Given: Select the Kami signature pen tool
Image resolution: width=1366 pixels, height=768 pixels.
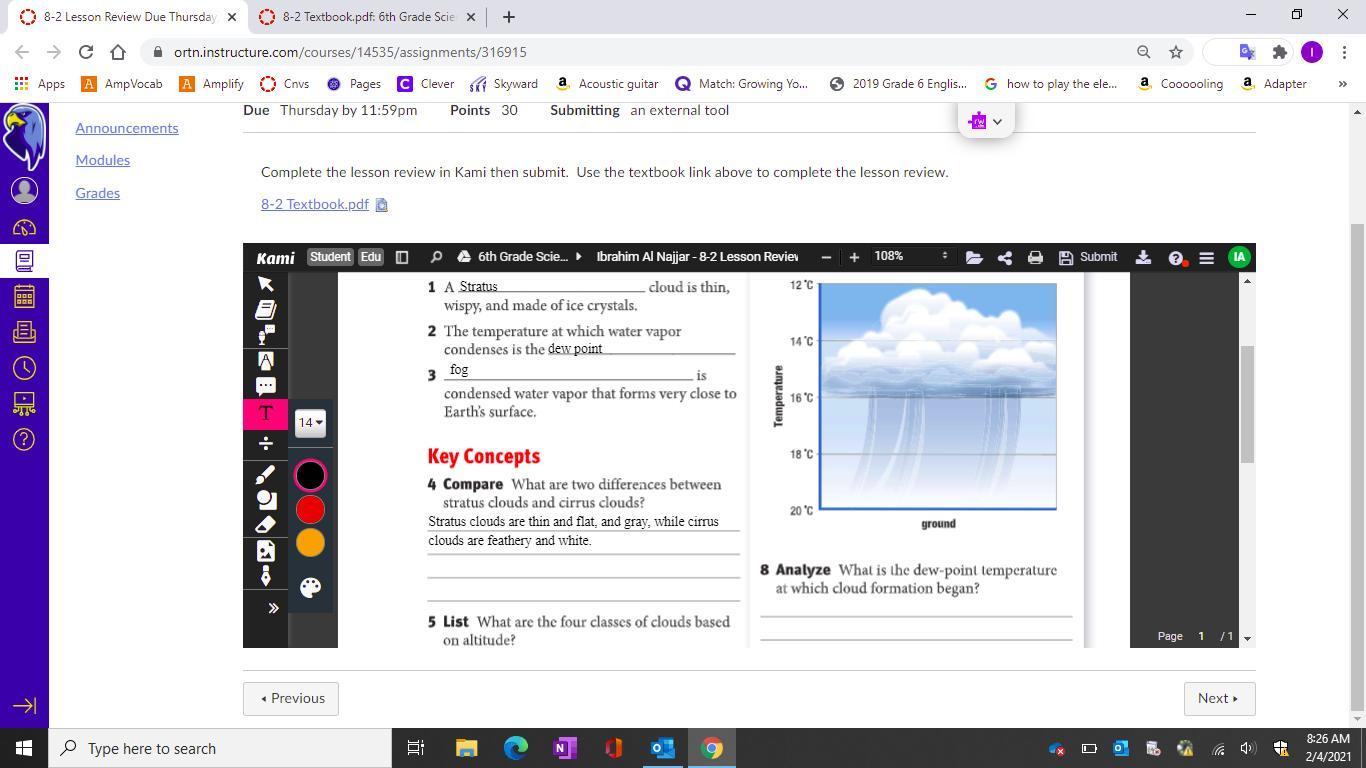Looking at the screenshot, I should click(265, 575).
